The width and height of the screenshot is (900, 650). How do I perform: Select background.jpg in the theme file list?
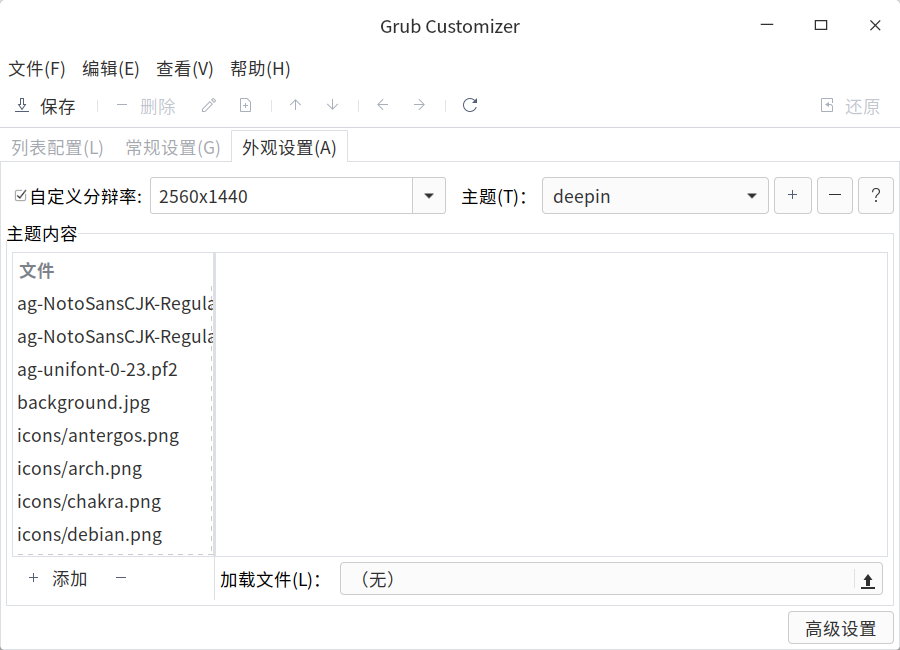coord(83,402)
